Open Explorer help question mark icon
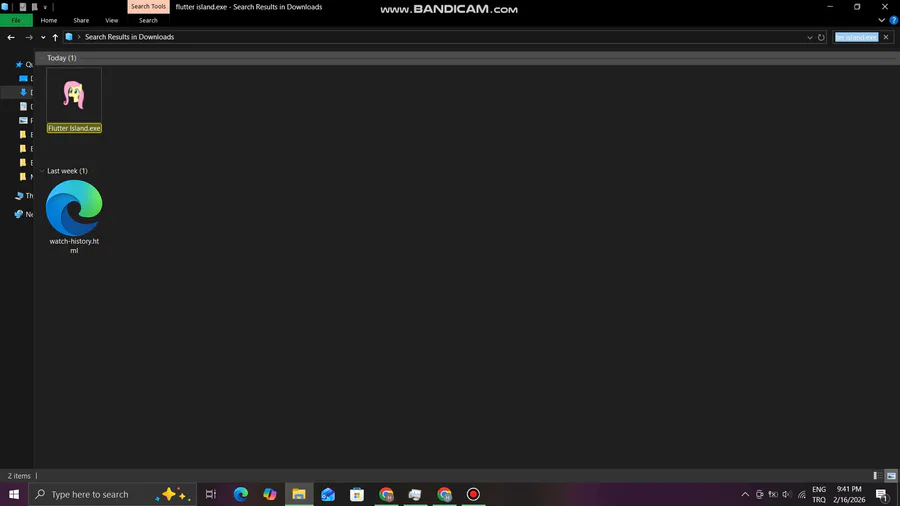The height and width of the screenshot is (506, 900). 894,20
